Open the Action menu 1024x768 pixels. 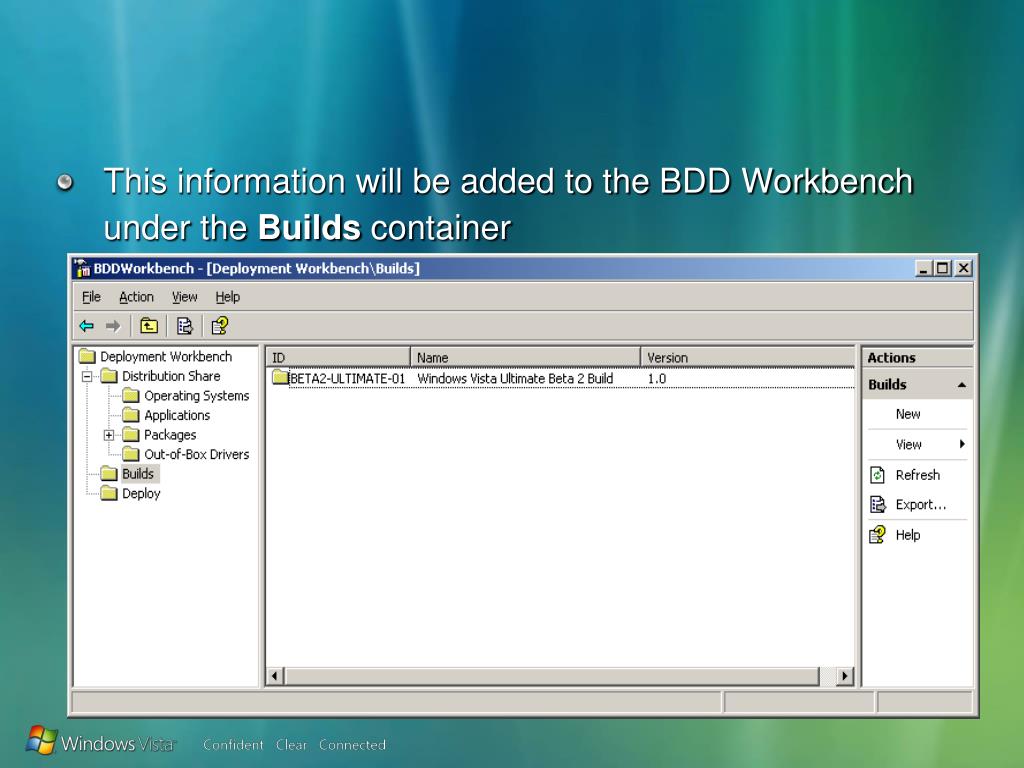(136, 297)
